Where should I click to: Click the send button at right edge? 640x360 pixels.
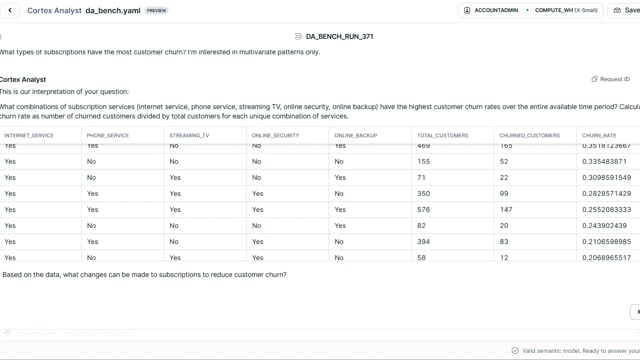point(636,311)
